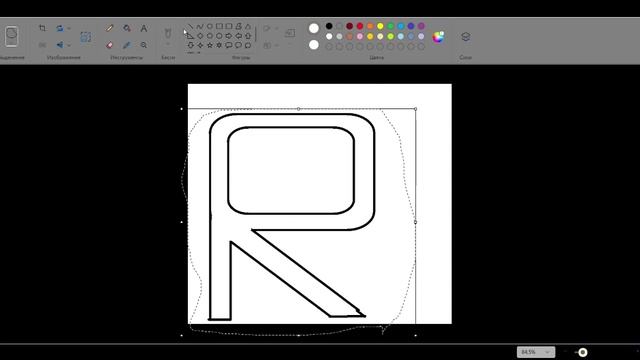The width and height of the screenshot is (640, 360).
Task: Select the Eraser tool
Action: 109,45
